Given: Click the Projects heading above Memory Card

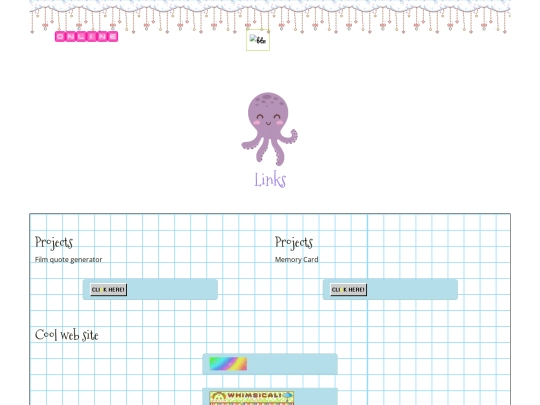Looking at the screenshot, I should click(294, 242).
